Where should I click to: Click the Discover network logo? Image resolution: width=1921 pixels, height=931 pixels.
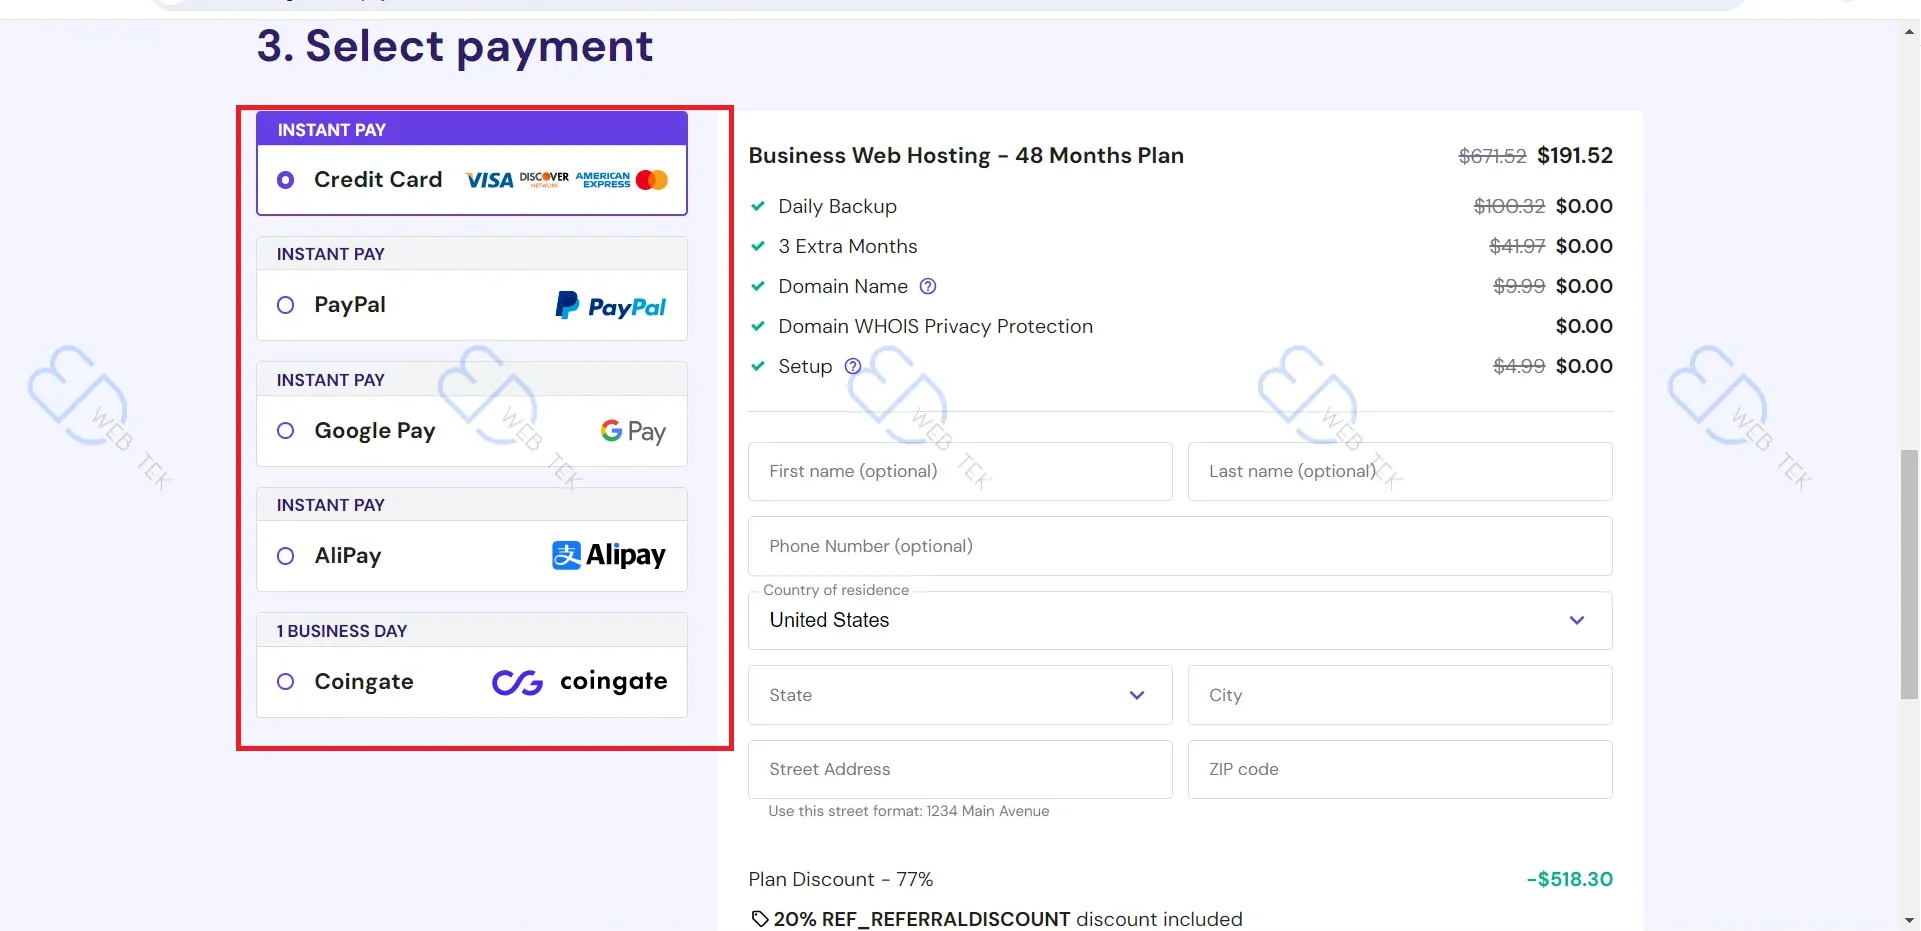click(x=544, y=179)
